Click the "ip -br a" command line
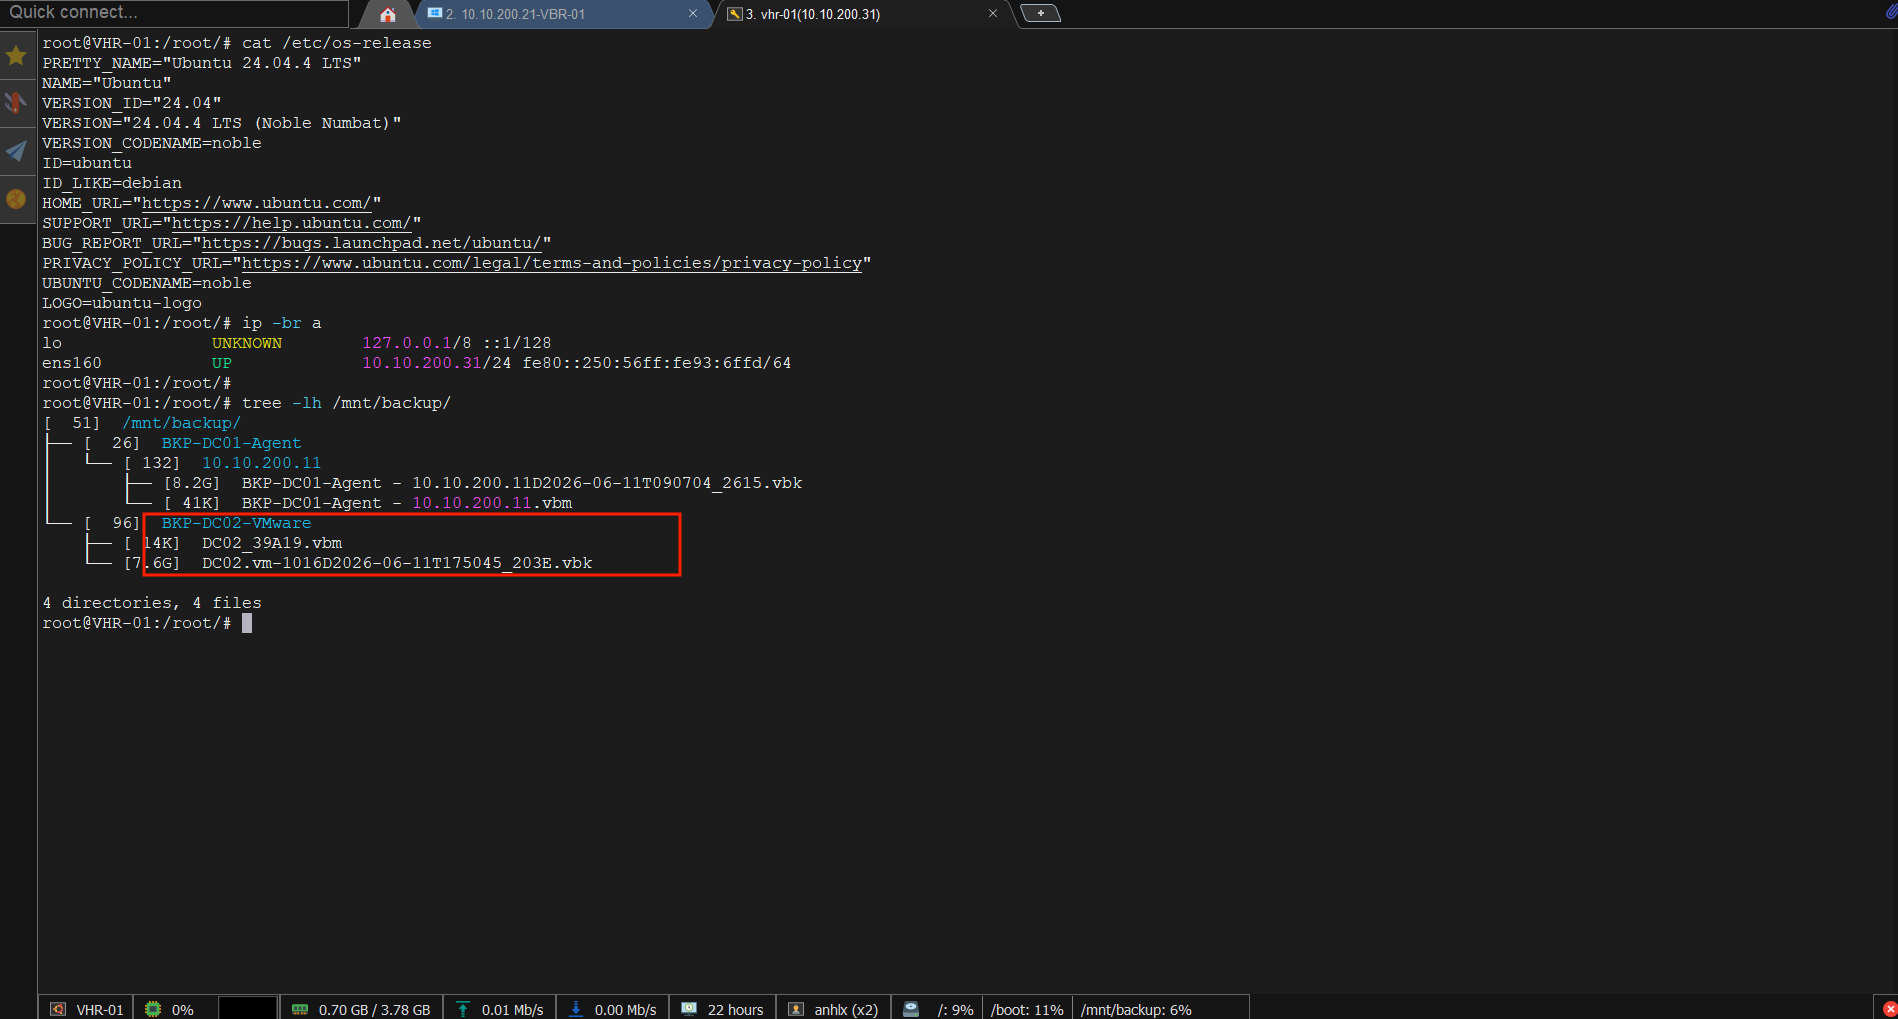This screenshot has width=1898, height=1019. (x=281, y=323)
